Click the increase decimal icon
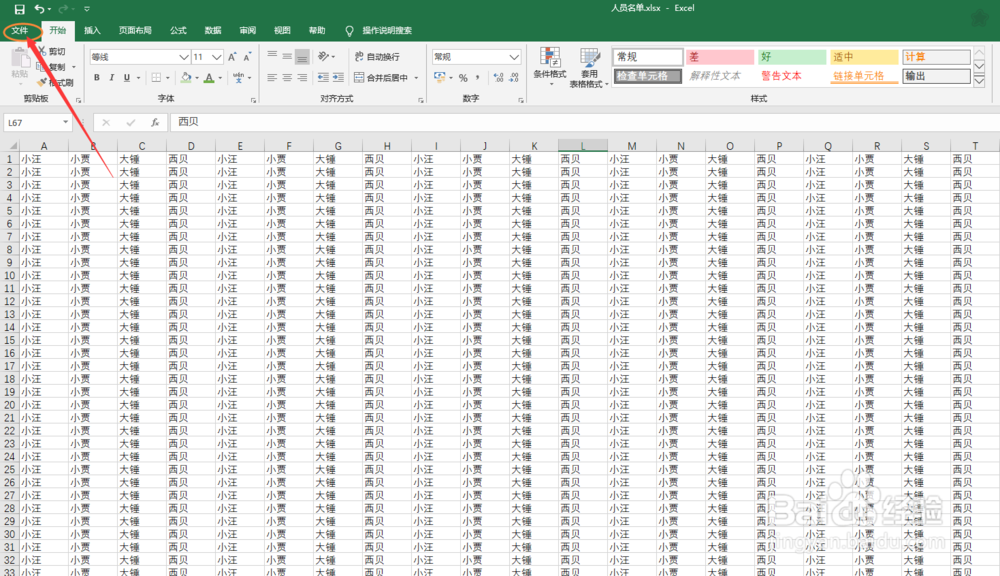This screenshot has height=576, width=1000. pyautogui.click(x=498, y=78)
